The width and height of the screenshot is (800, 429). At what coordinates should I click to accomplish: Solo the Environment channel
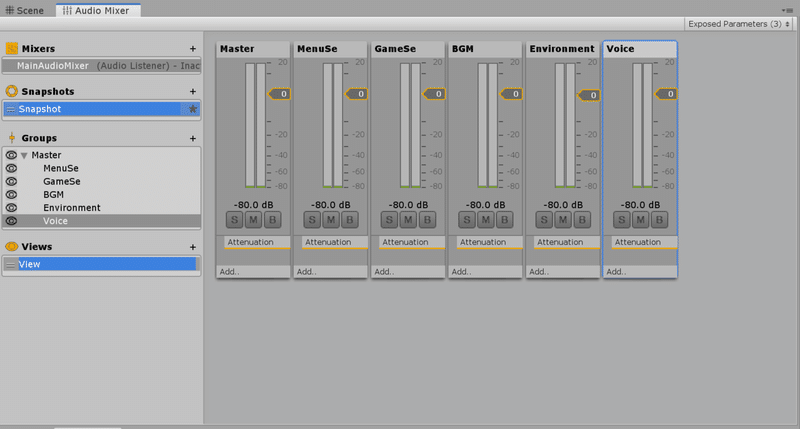tap(544, 220)
